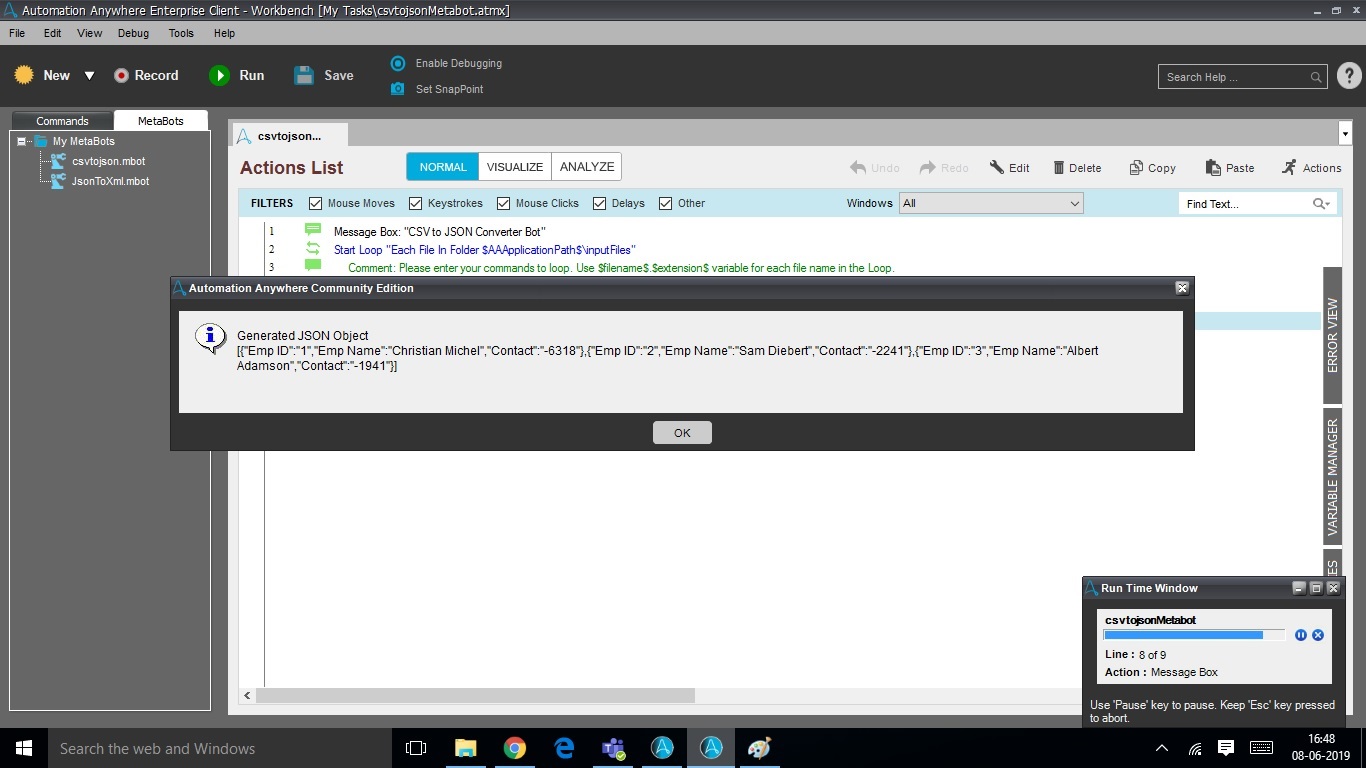Viewport: 1366px width, 768px height.
Task: Click the Search Help magnifier icon
Action: point(1316,77)
